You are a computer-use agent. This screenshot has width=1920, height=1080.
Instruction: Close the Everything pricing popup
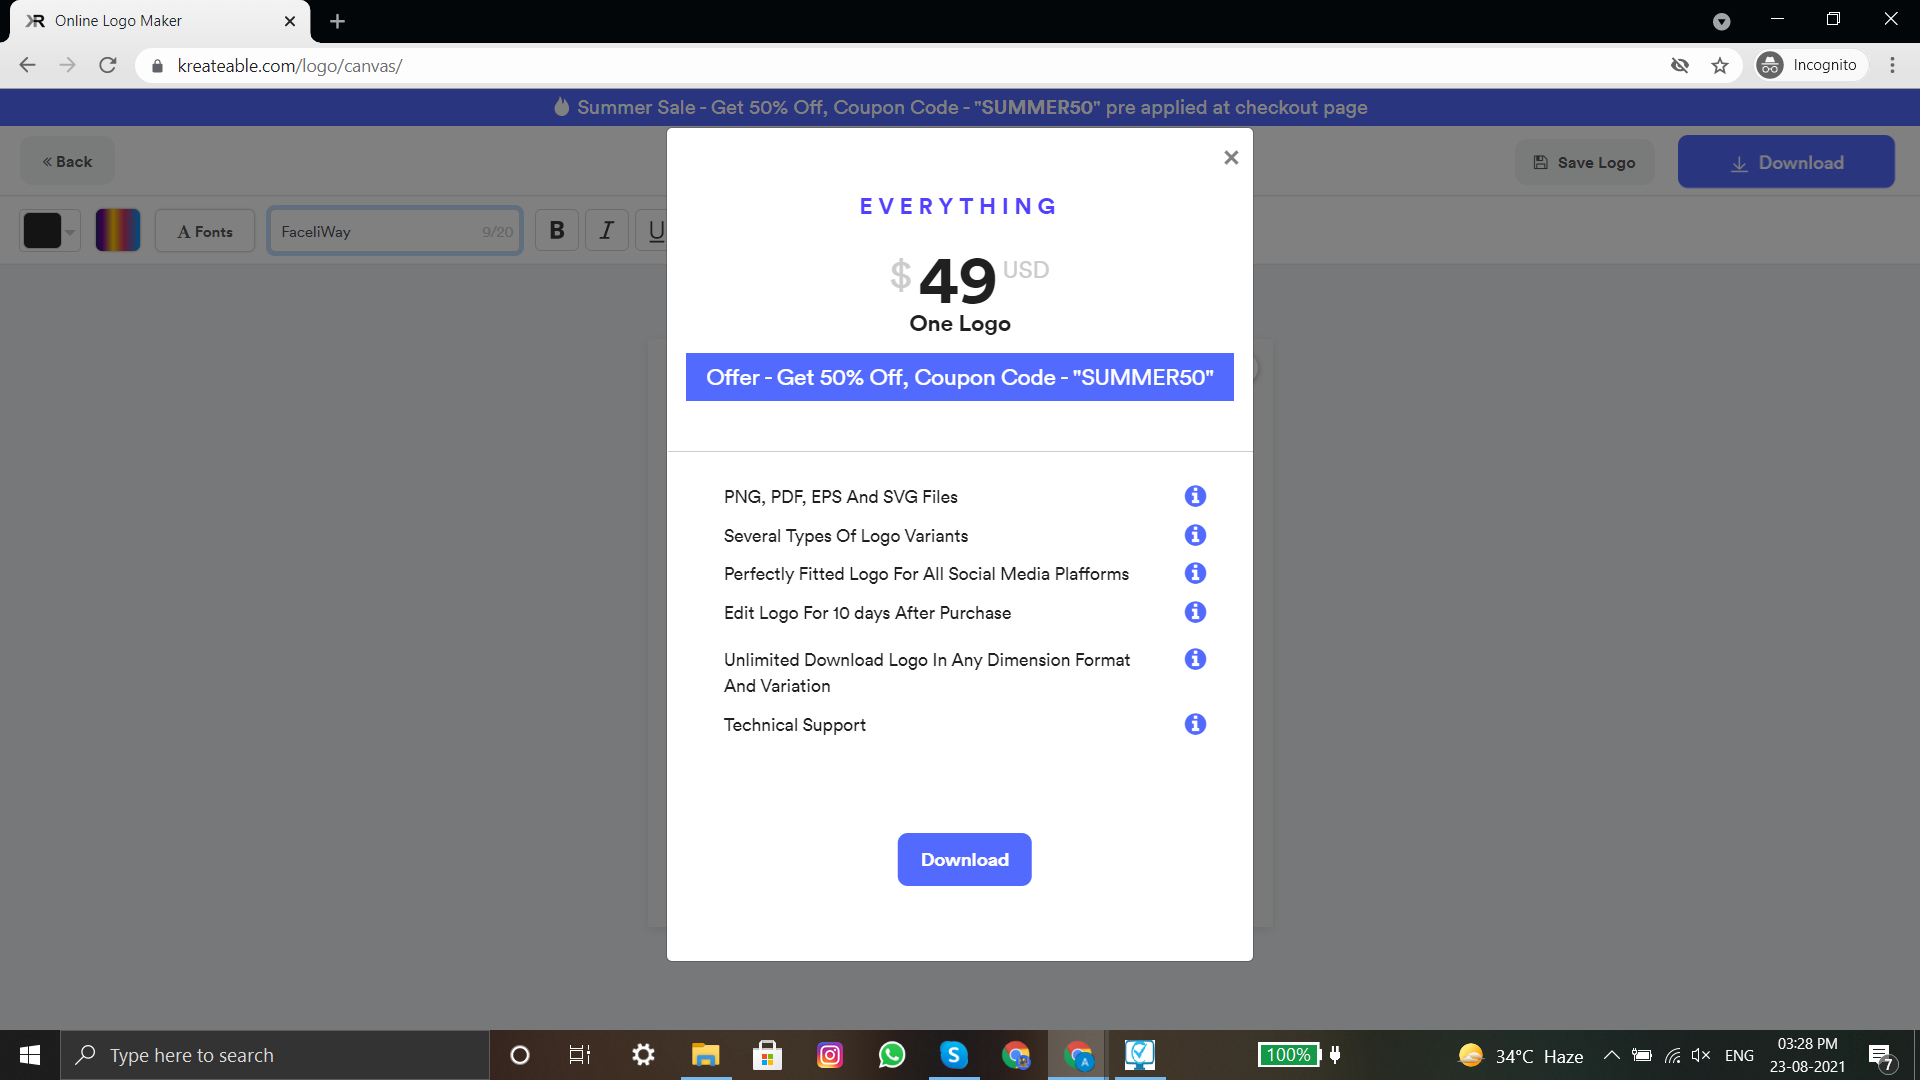point(1231,158)
